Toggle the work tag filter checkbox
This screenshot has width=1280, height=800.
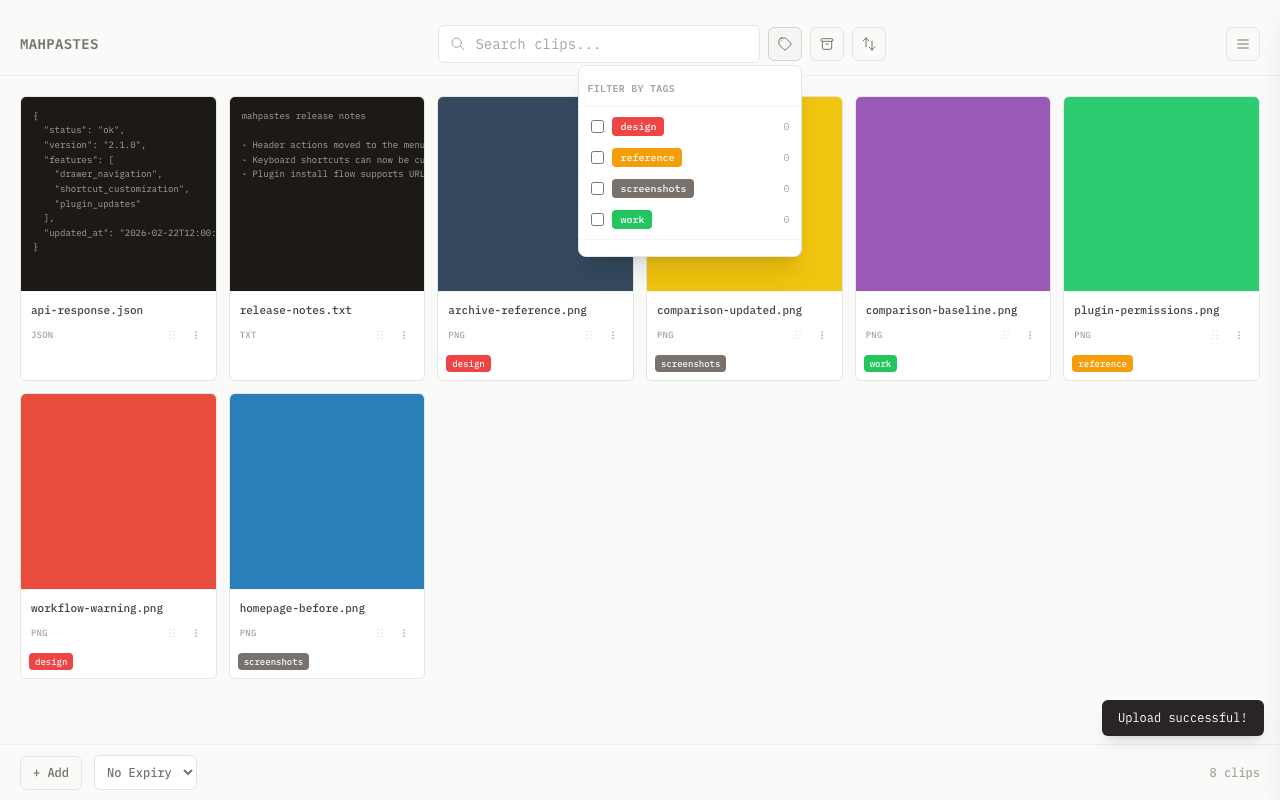point(598,220)
